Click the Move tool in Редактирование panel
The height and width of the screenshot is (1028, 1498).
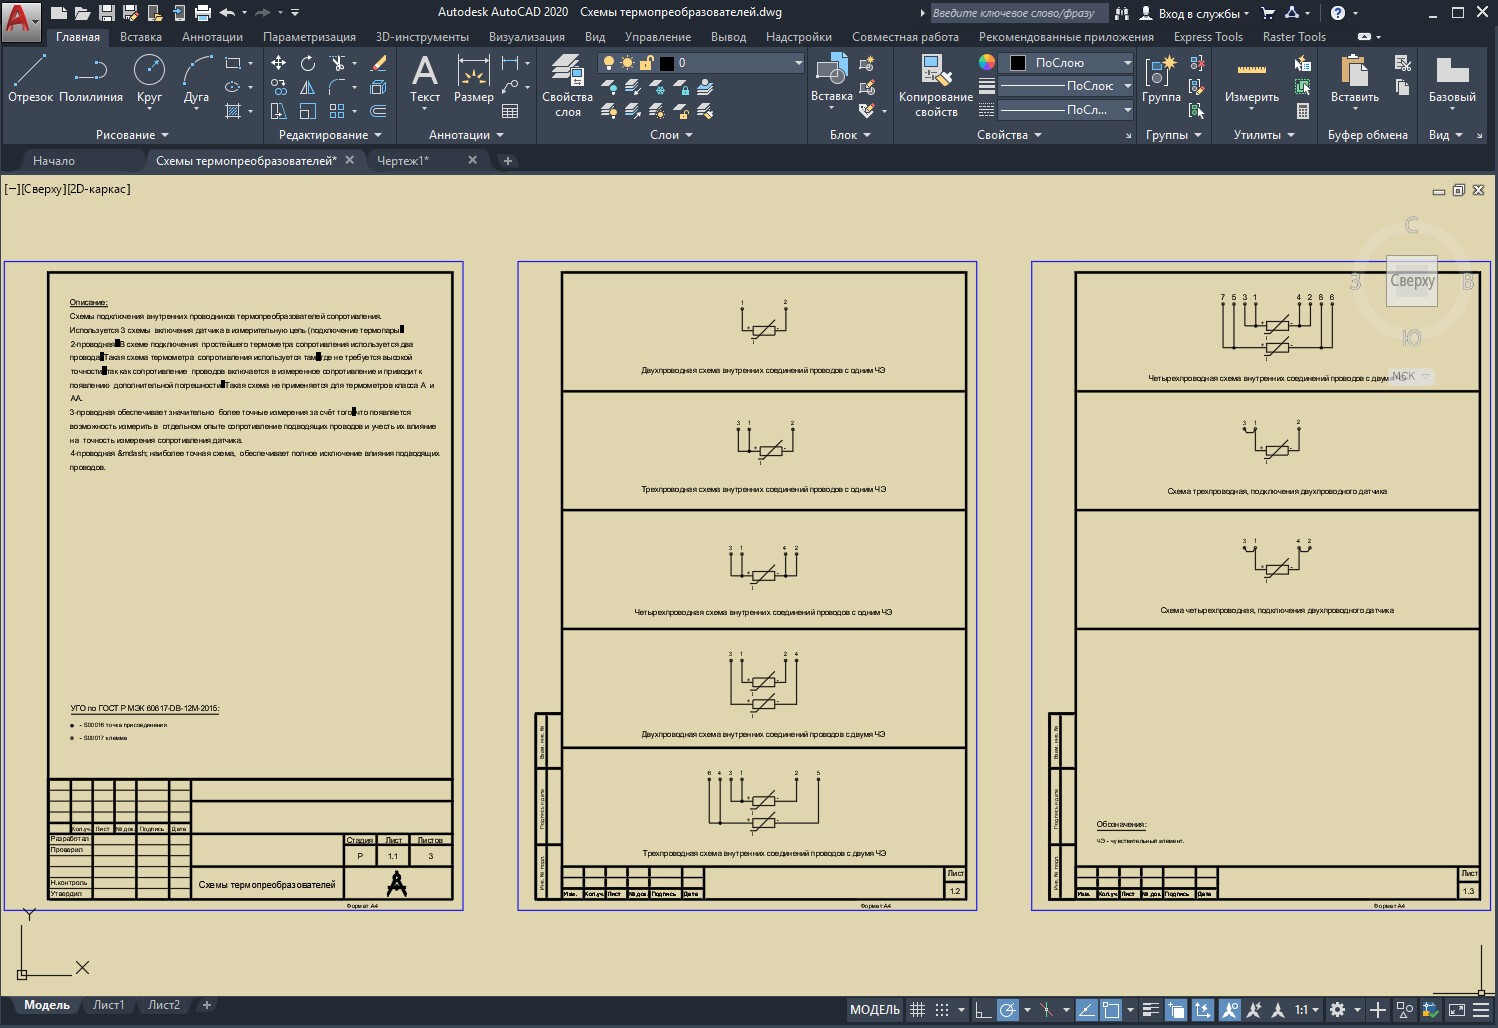tap(279, 63)
